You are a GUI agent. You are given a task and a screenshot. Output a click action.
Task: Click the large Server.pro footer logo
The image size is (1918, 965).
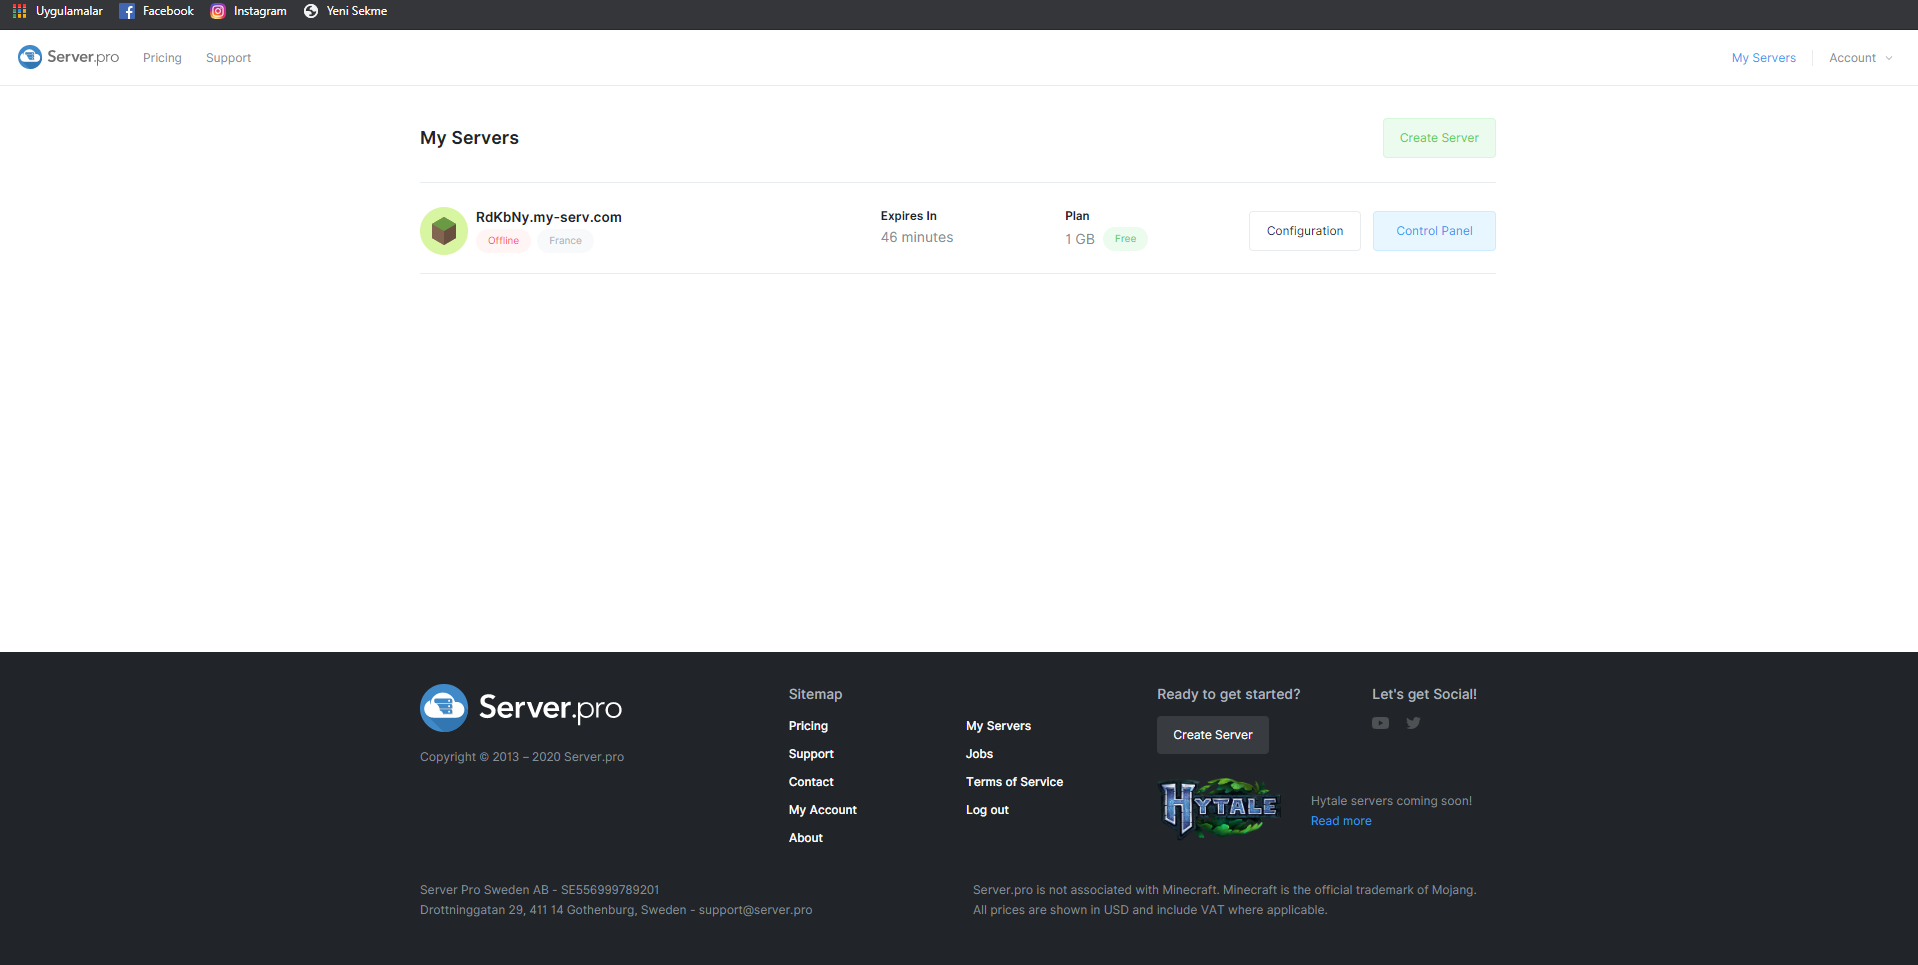(x=521, y=708)
